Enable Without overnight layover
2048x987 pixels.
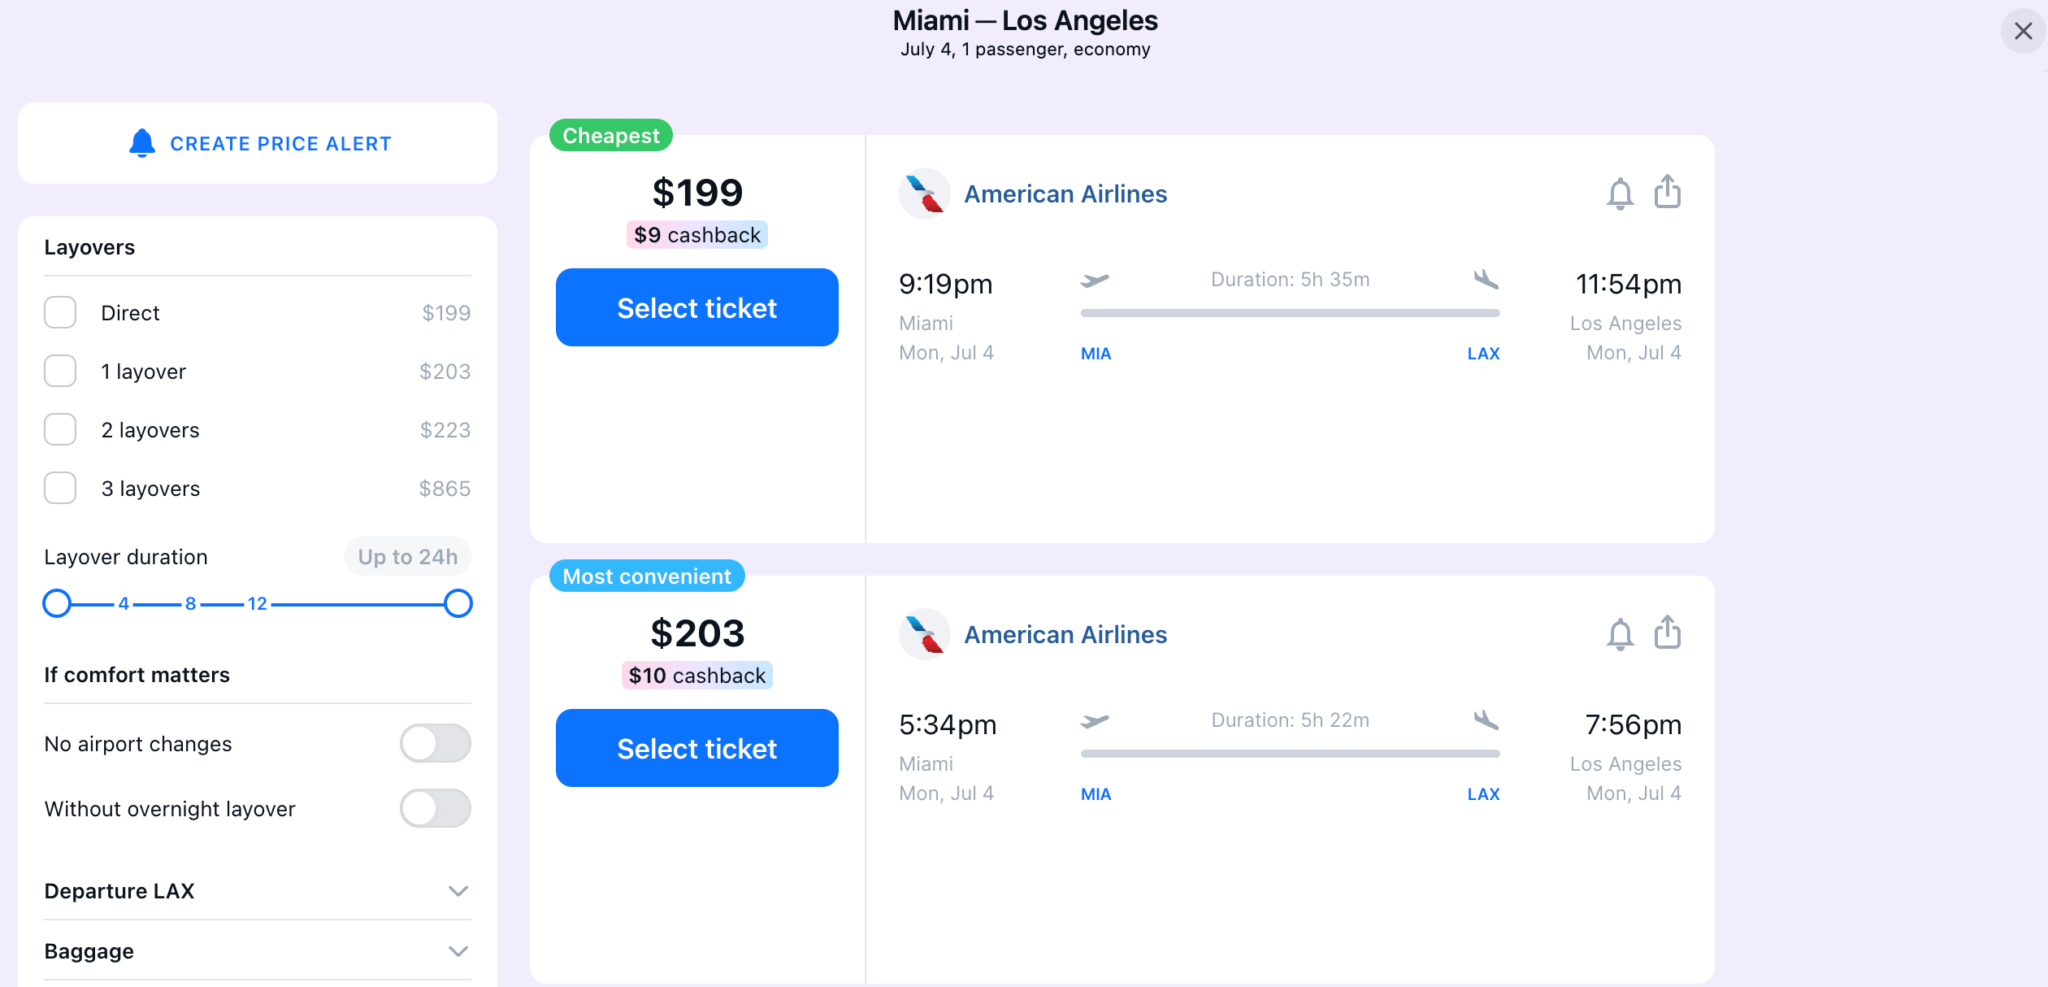click(435, 808)
